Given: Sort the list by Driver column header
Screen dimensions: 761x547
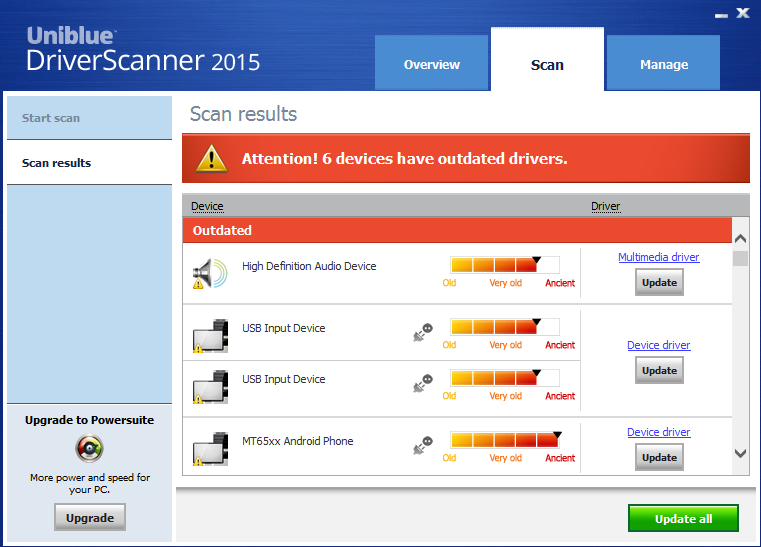Looking at the screenshot, I should pos(605,206).
